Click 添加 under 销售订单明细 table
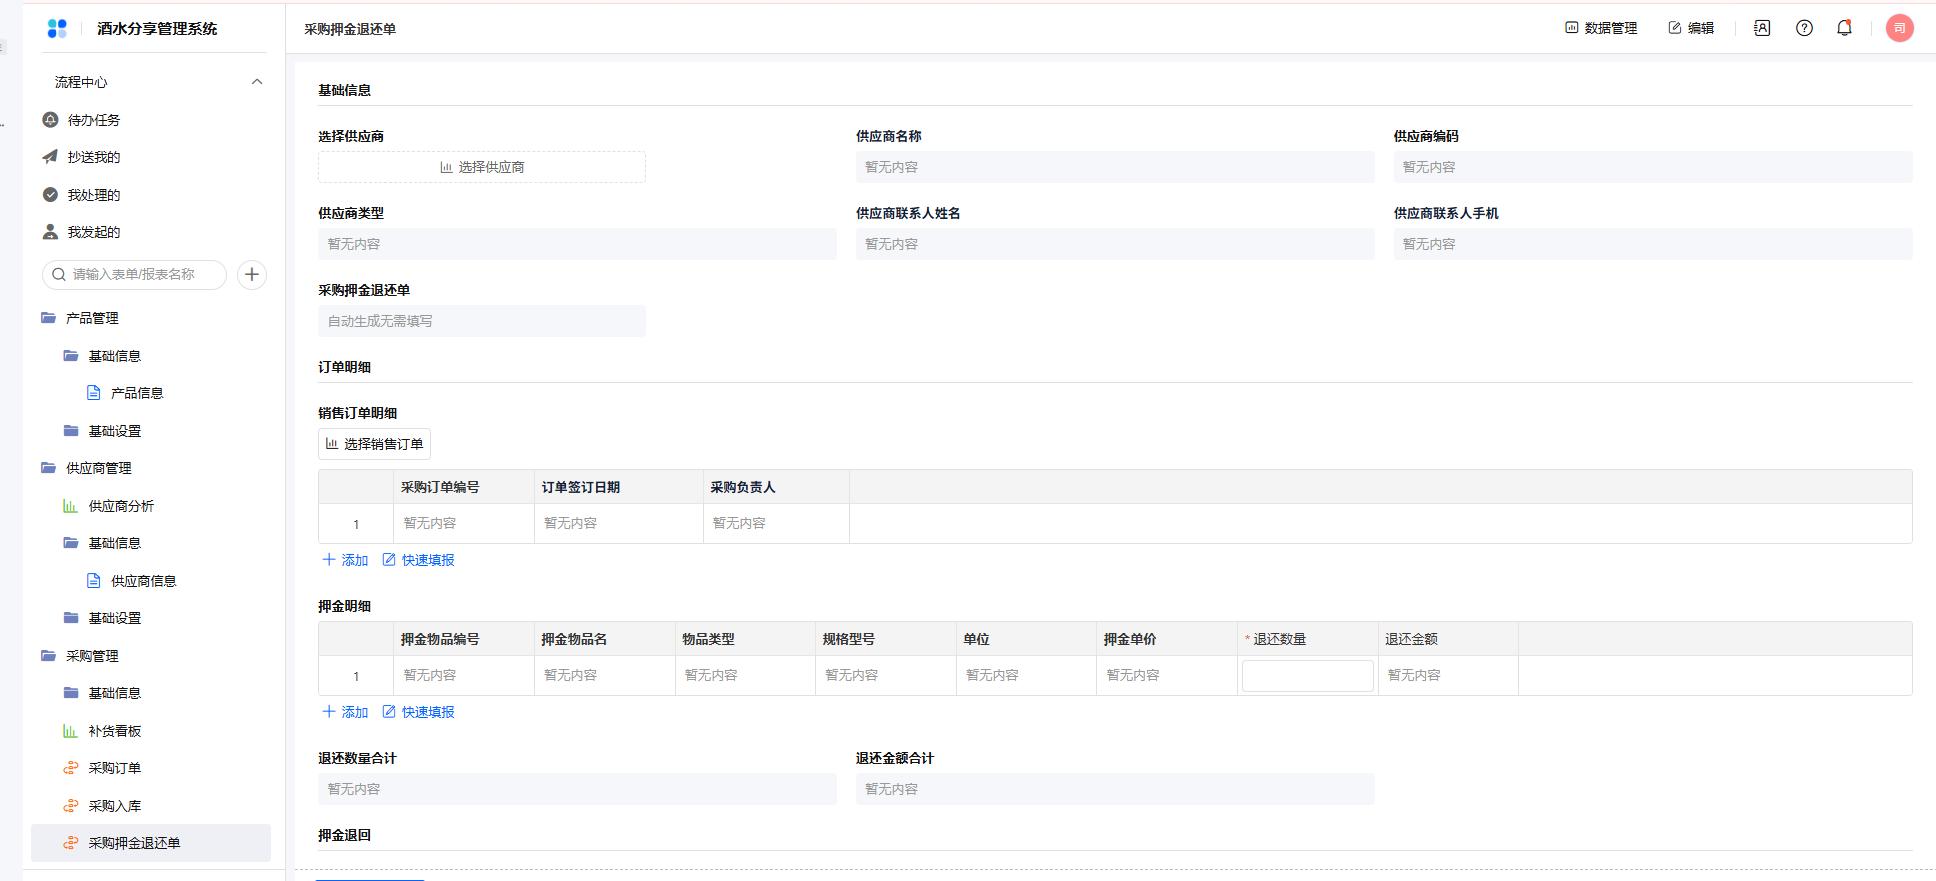1936x881 pixels. click(345, 560)
